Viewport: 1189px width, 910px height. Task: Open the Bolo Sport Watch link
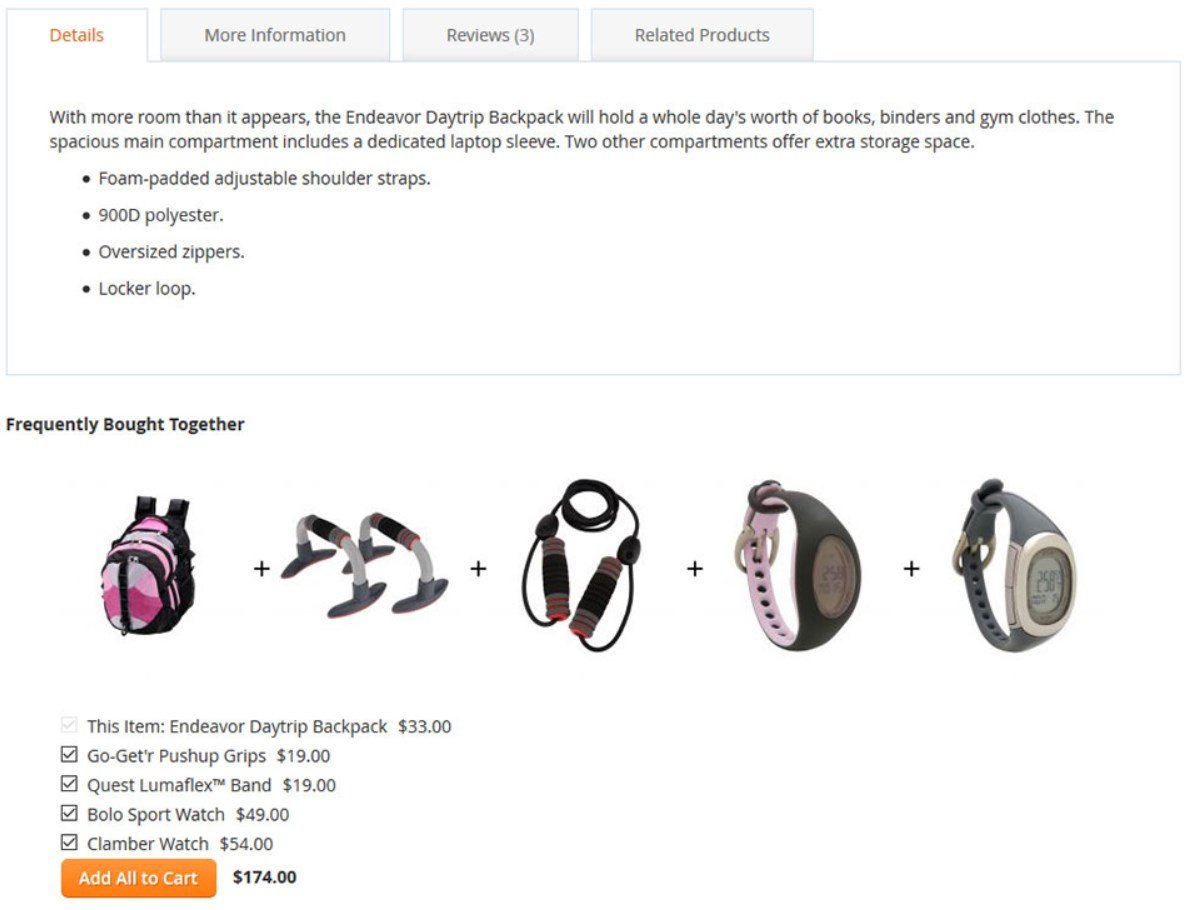pos(156,814)
